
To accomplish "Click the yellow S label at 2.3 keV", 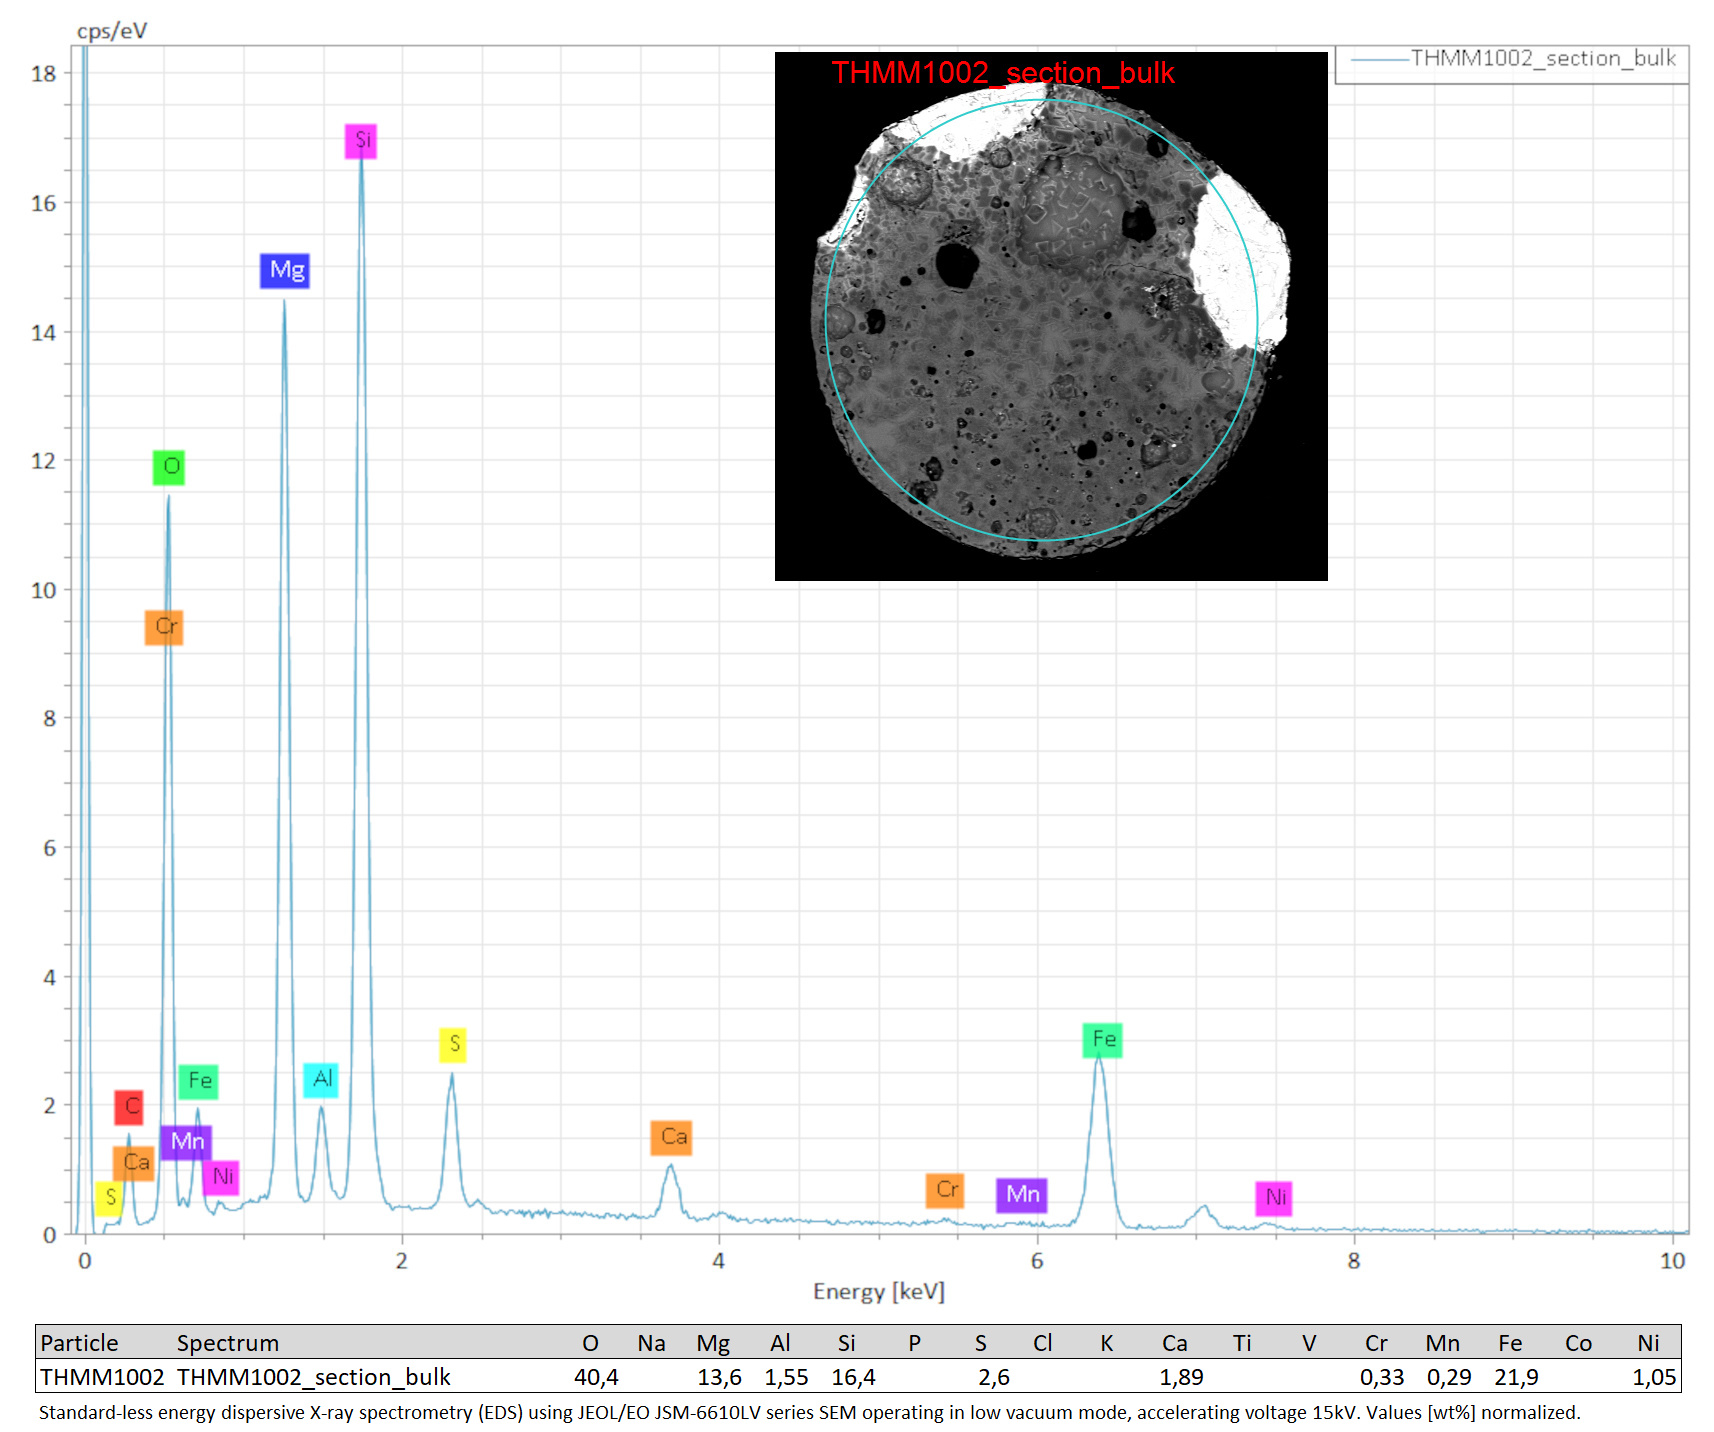I will point(453,1045).
